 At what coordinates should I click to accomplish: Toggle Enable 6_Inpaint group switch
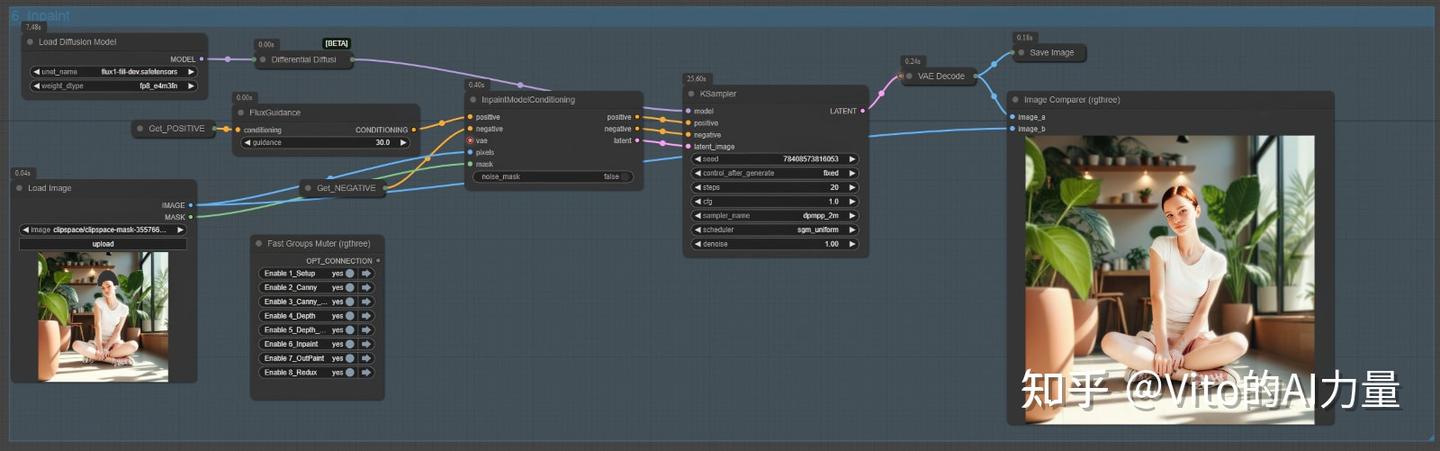(350, 344)
